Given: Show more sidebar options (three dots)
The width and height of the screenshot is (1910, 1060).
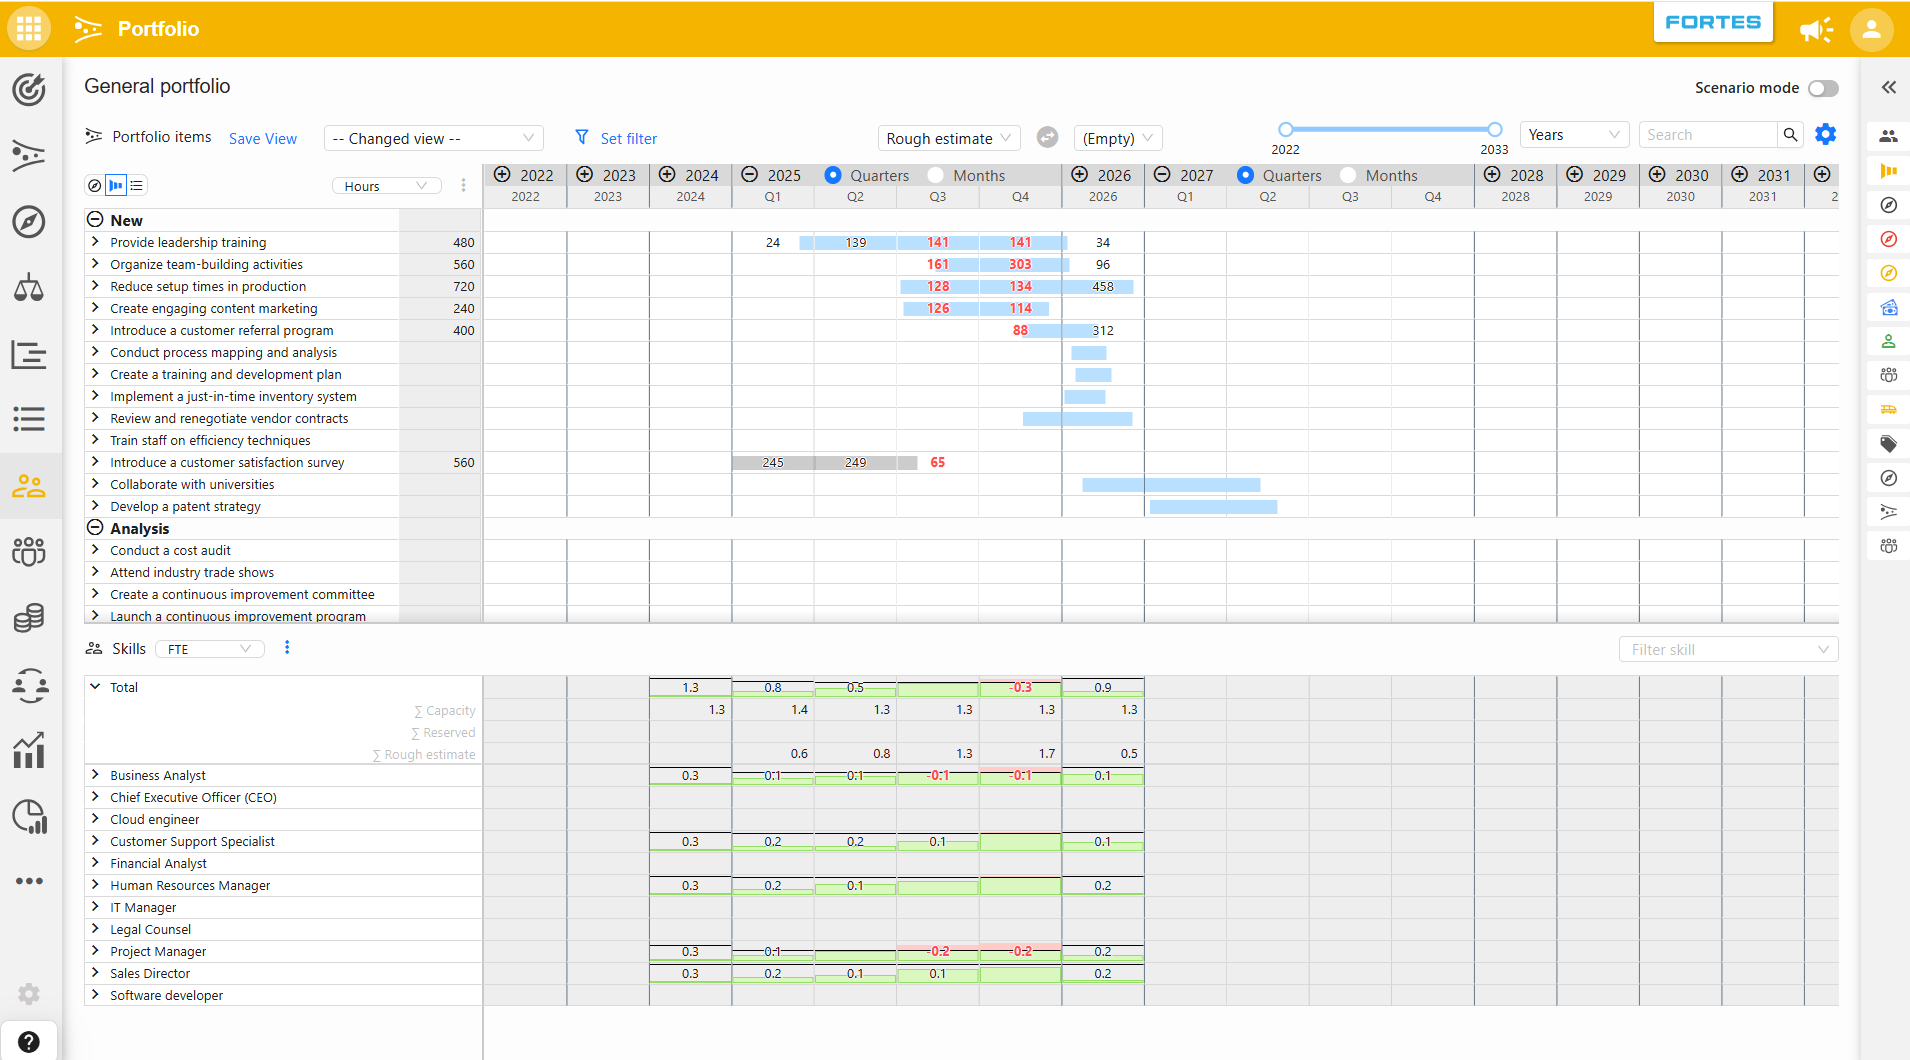Looking at the screenshot, I should click(29, 881).
